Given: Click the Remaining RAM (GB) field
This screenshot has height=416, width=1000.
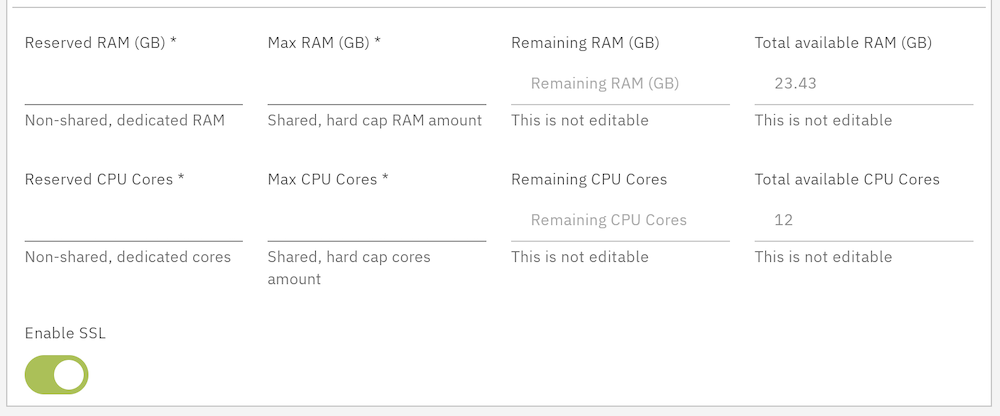Looking at the screenshot, I should [x=620, y=84].
